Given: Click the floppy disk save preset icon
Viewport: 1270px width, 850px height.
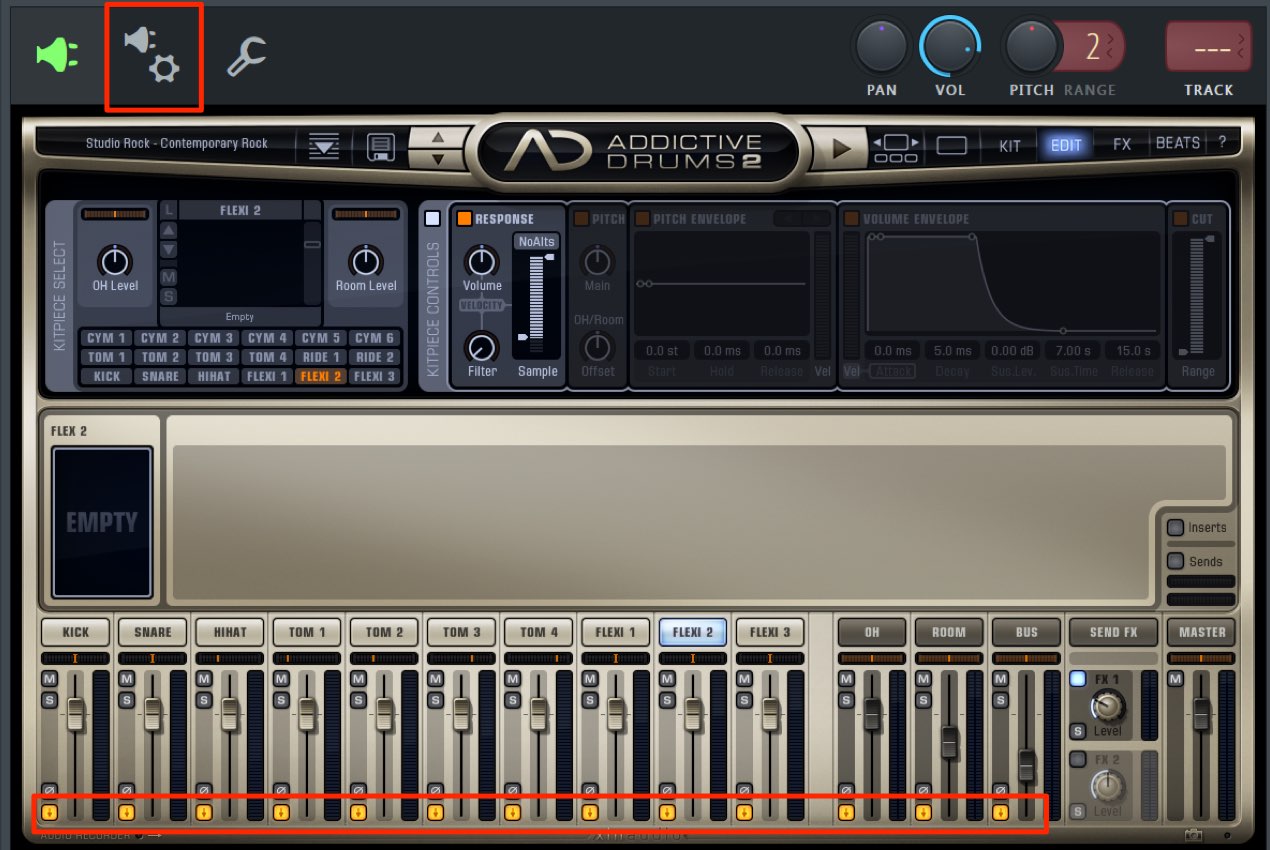Looking at the screenshot, I should click(381, 146).
